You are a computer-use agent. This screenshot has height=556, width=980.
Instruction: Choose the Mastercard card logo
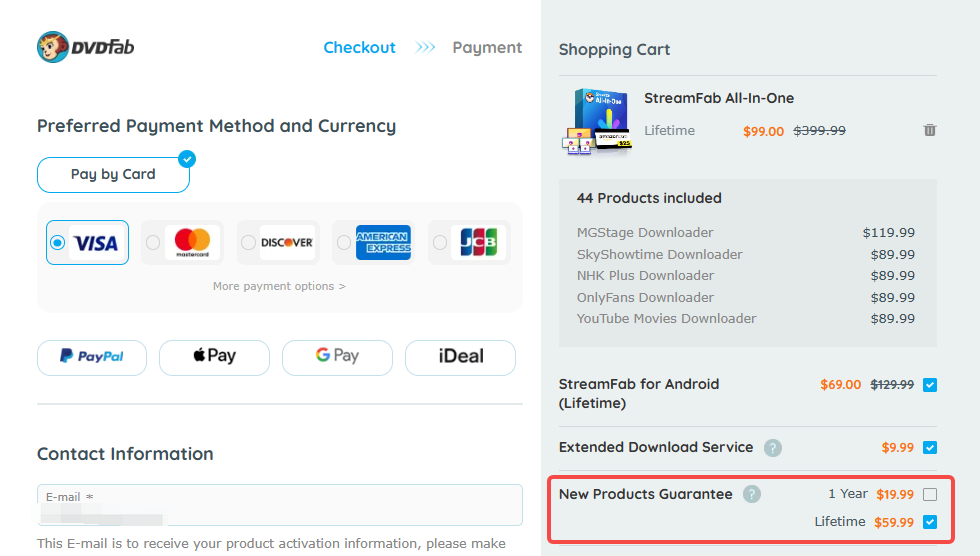coord(192,242)
